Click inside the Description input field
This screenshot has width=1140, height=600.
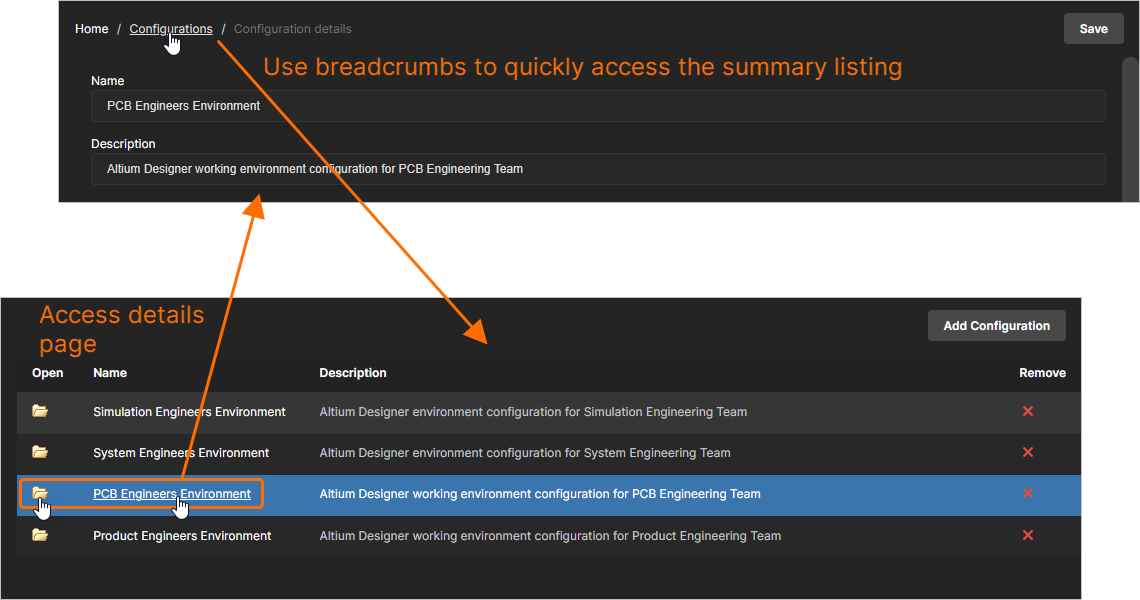coord(598,169)
